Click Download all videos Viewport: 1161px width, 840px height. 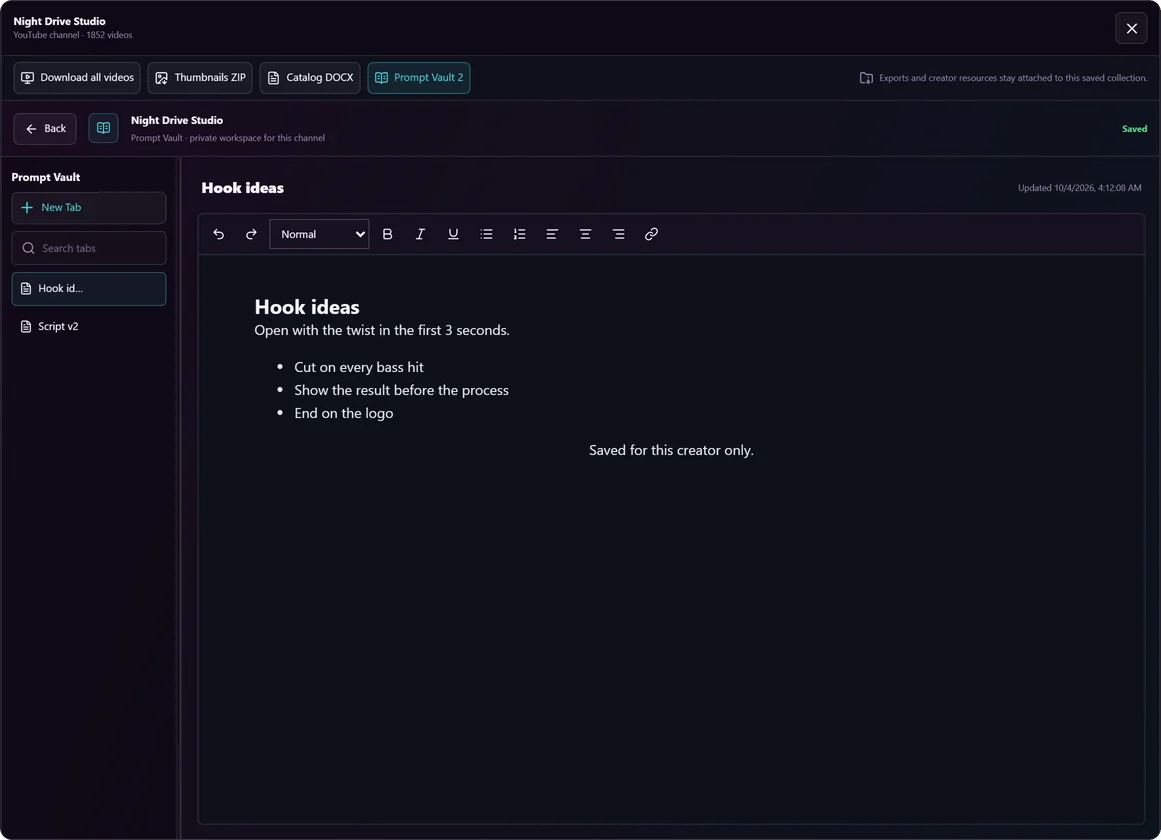77,78
